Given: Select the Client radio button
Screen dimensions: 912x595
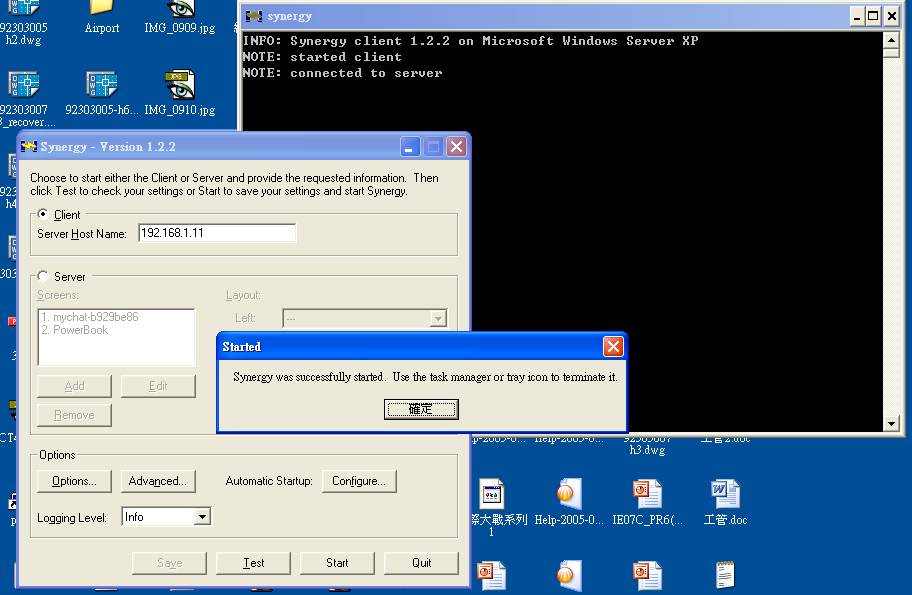Looking at the screenshot, I should tap(42, 214).
